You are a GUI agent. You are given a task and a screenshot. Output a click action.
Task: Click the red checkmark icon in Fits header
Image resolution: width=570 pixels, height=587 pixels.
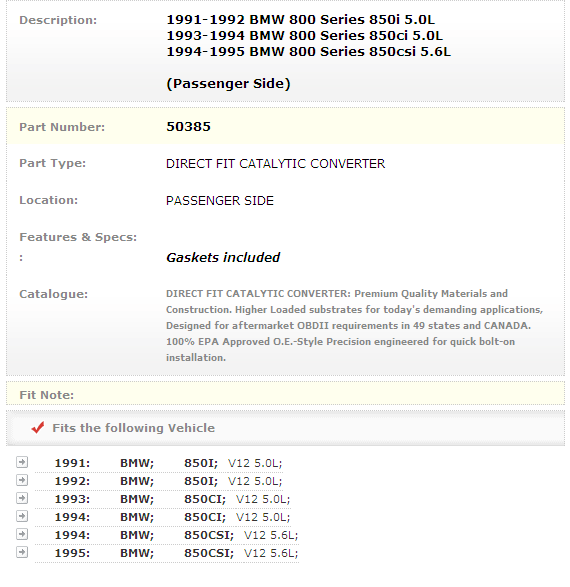(38, 428)
